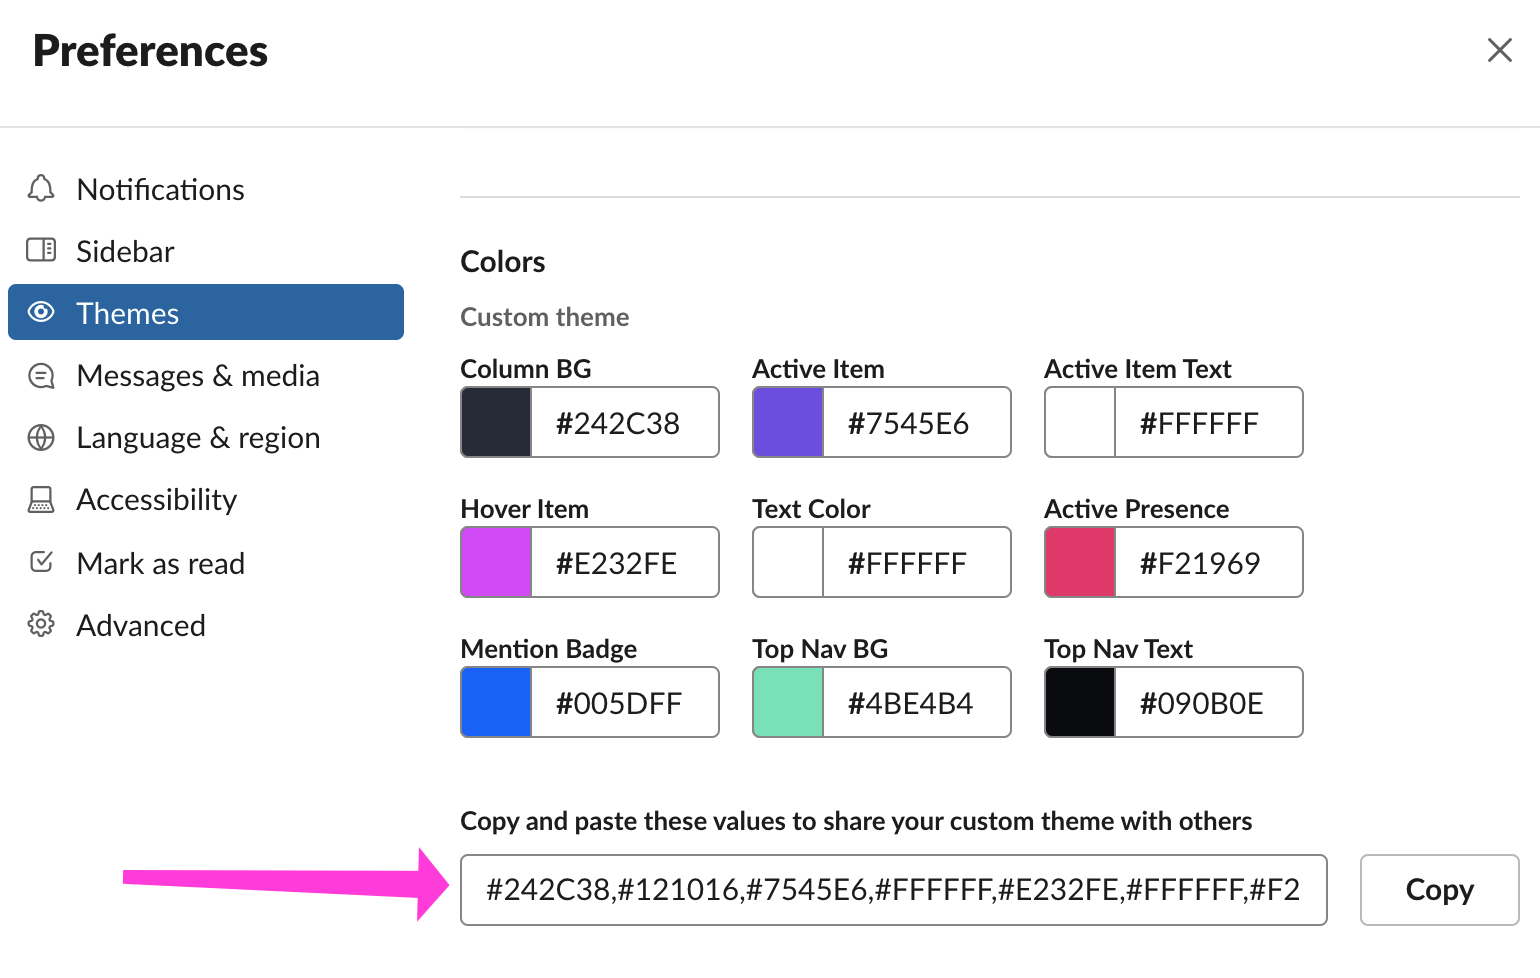Click the Sidebar panel icon
The width and height of the screenshot is (1540, 978).
tap(41, 250)
